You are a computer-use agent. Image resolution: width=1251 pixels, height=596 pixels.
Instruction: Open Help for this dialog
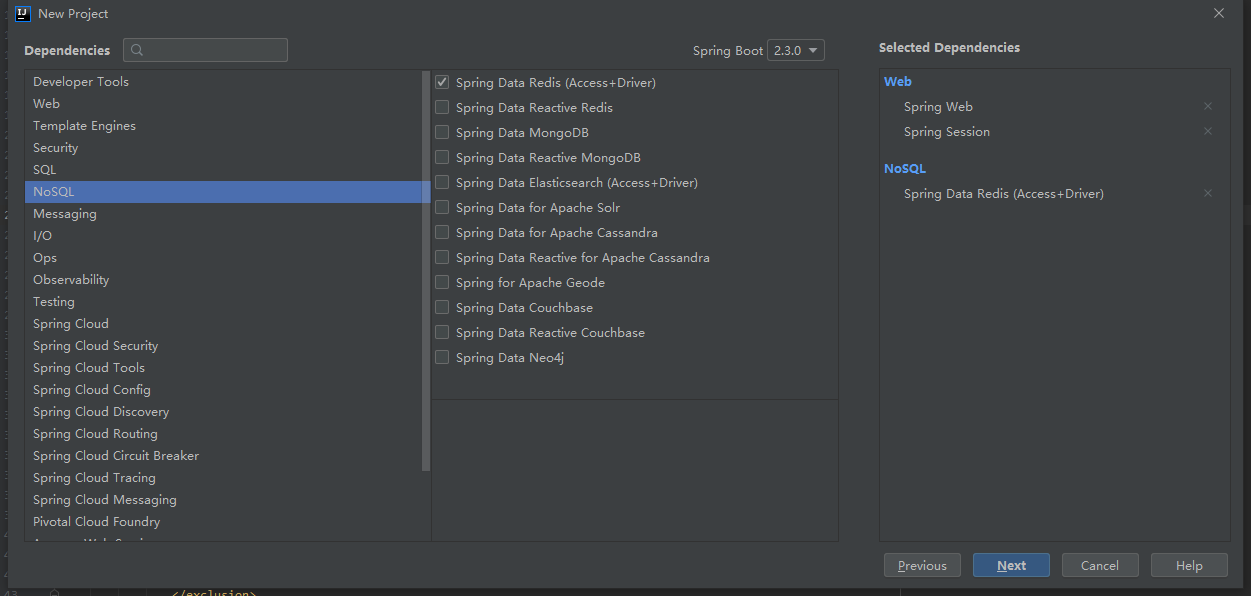pos(1189,564)
